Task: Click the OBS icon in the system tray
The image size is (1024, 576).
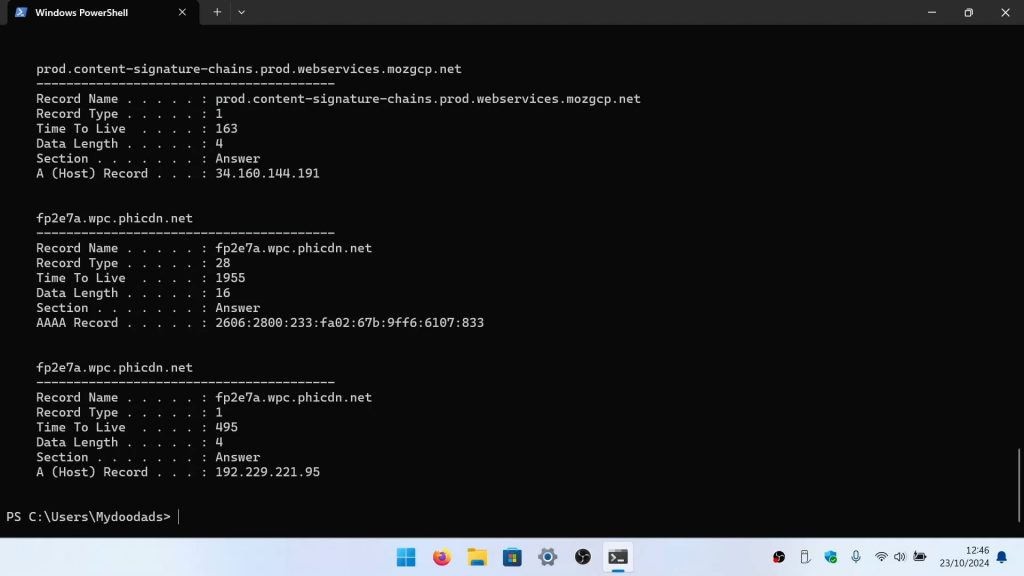Action: coord(779,557)
